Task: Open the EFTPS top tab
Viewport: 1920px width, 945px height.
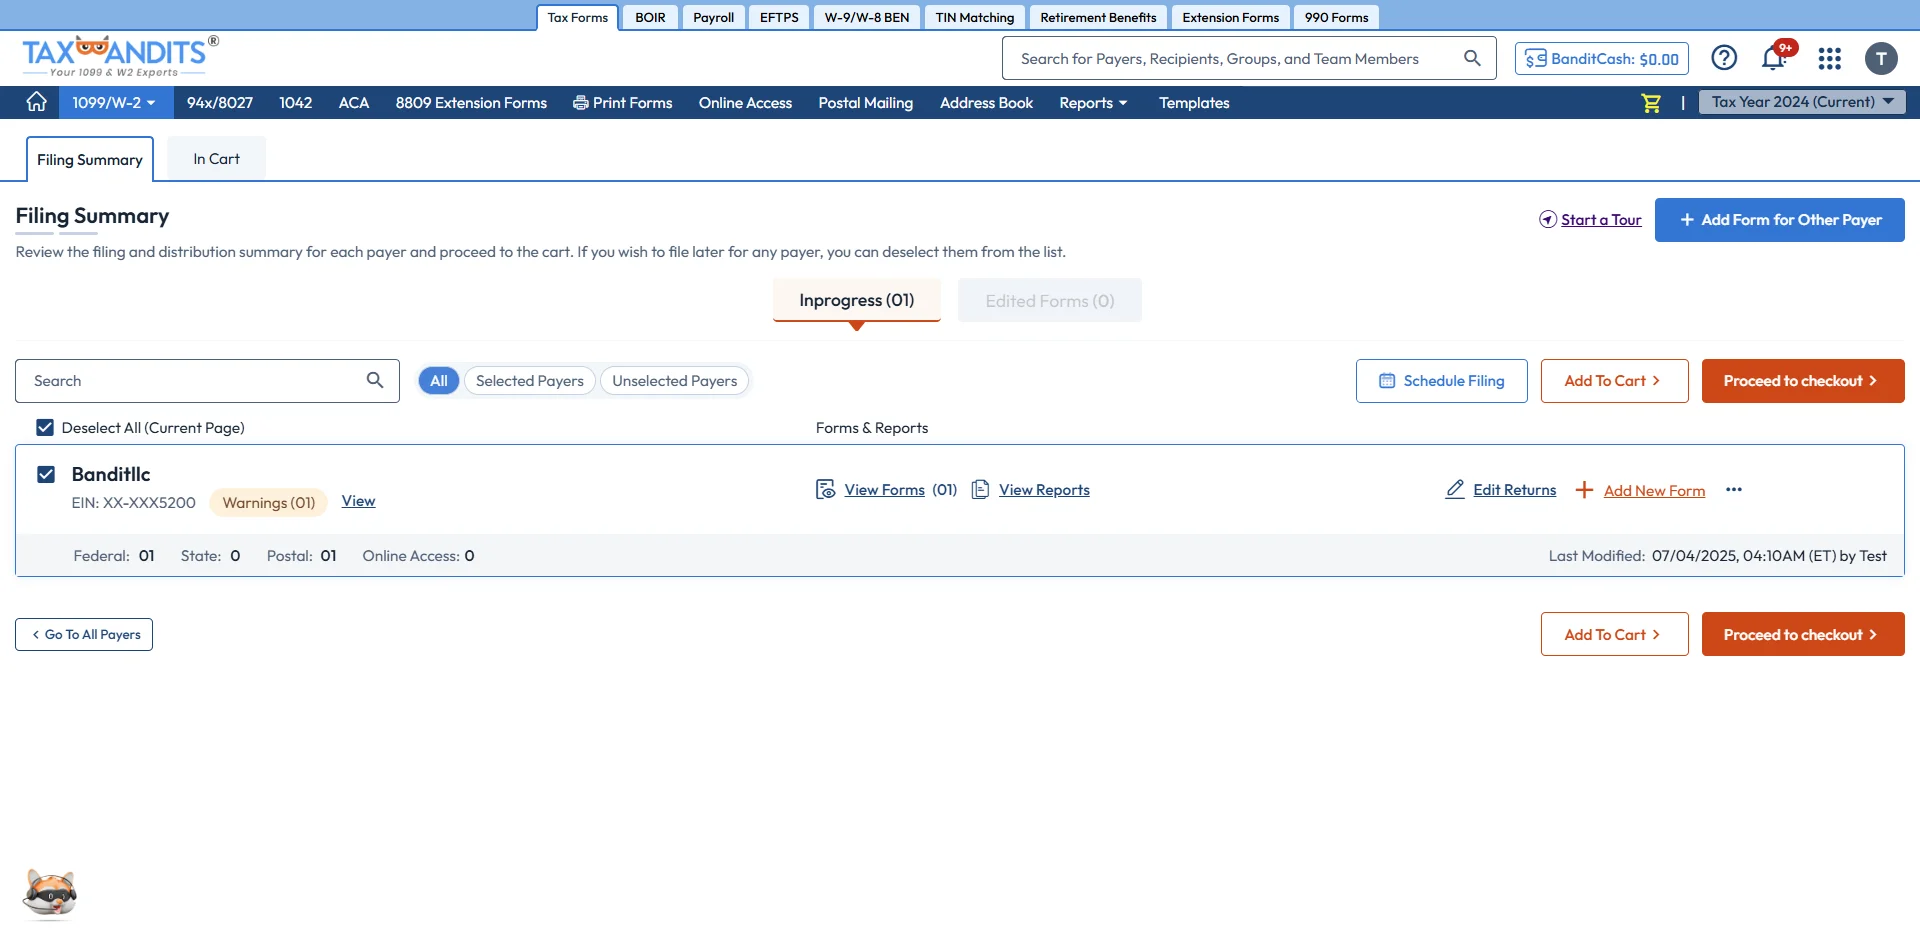Action: click(x=779, y=17)
